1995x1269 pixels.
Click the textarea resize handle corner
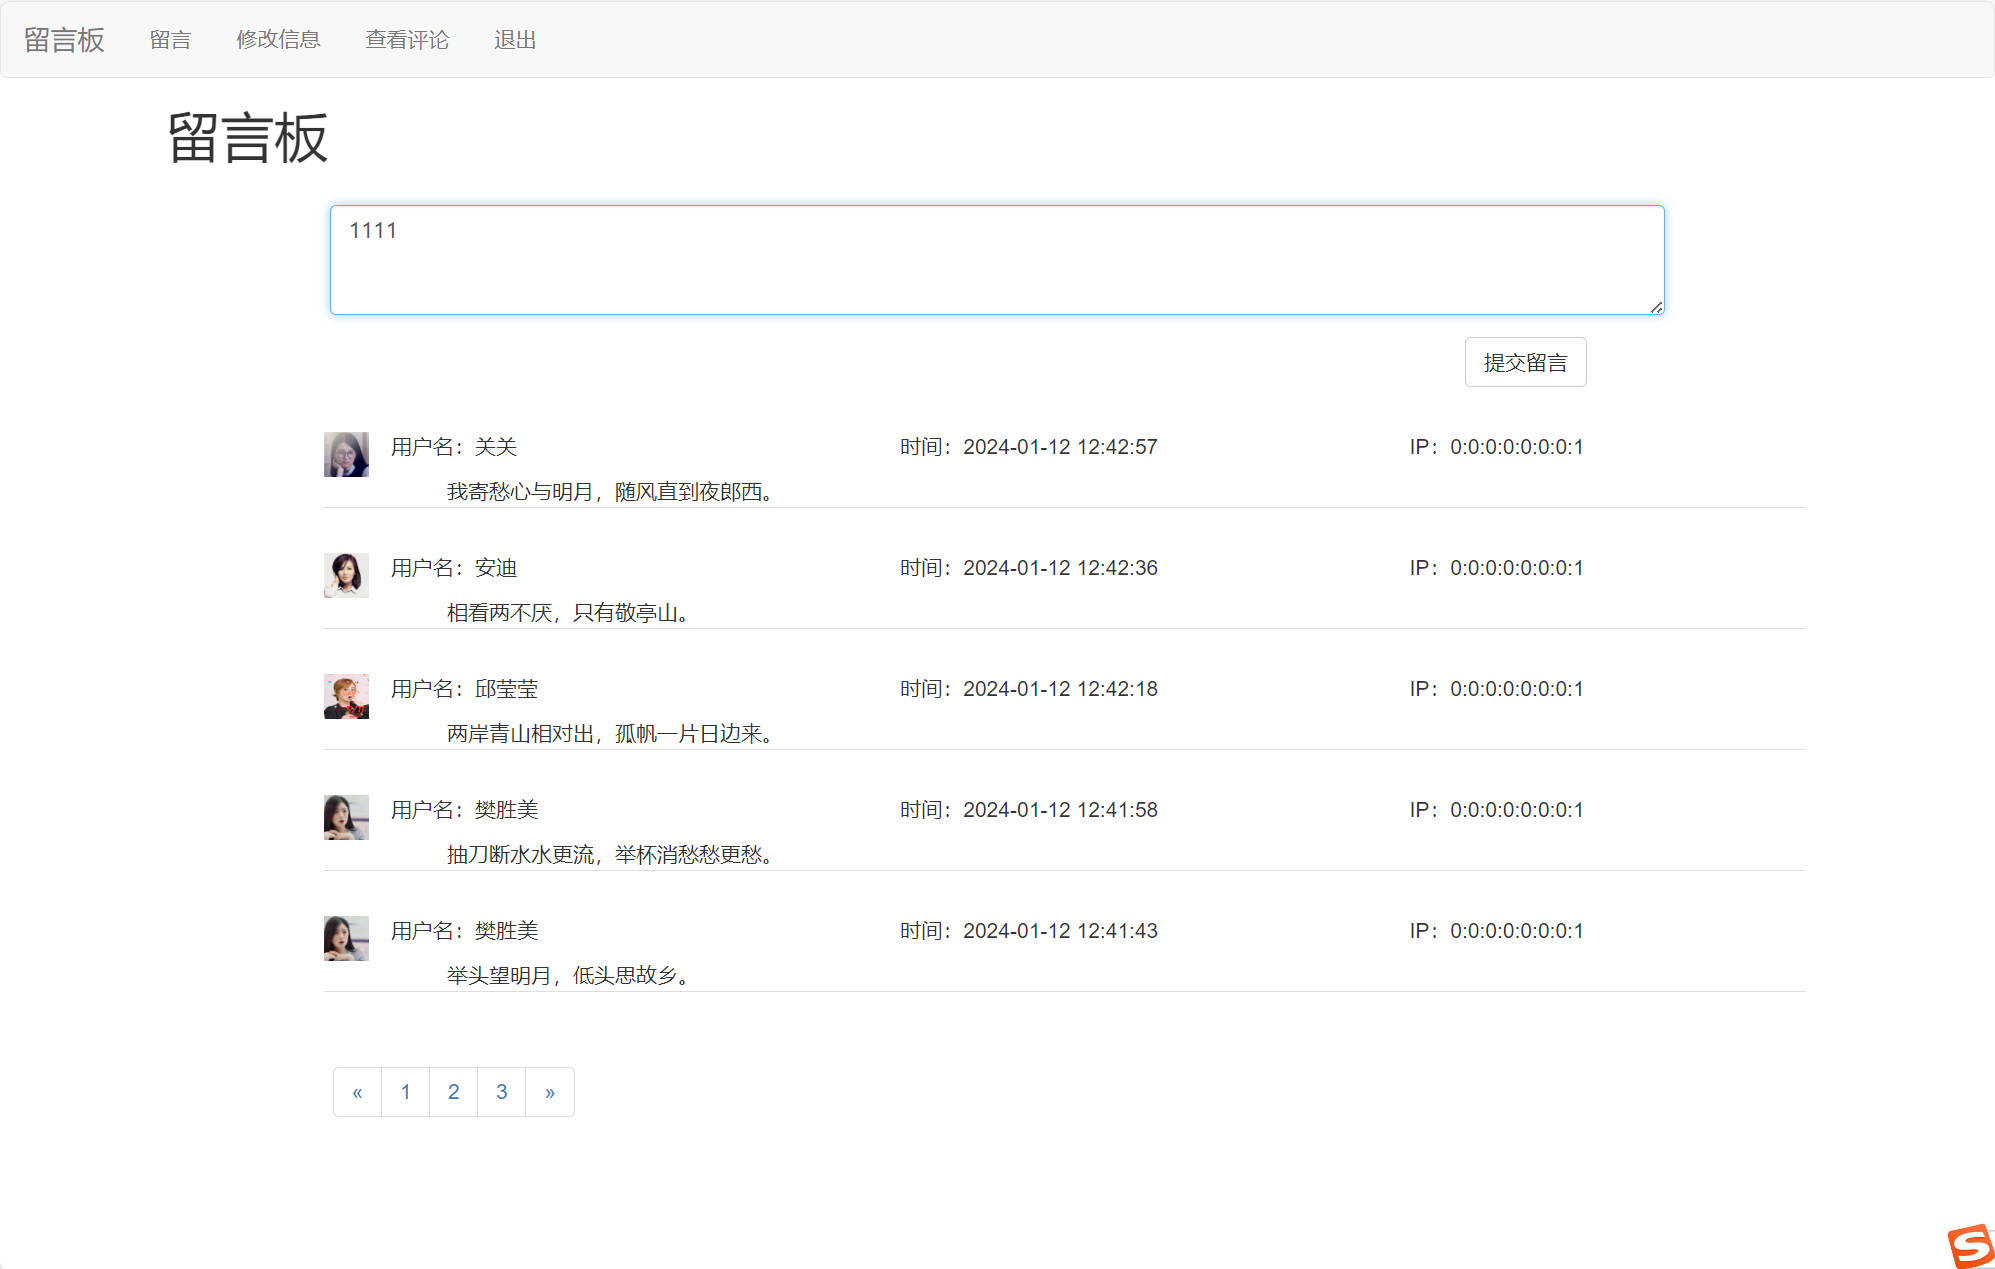pos(1657,307)
